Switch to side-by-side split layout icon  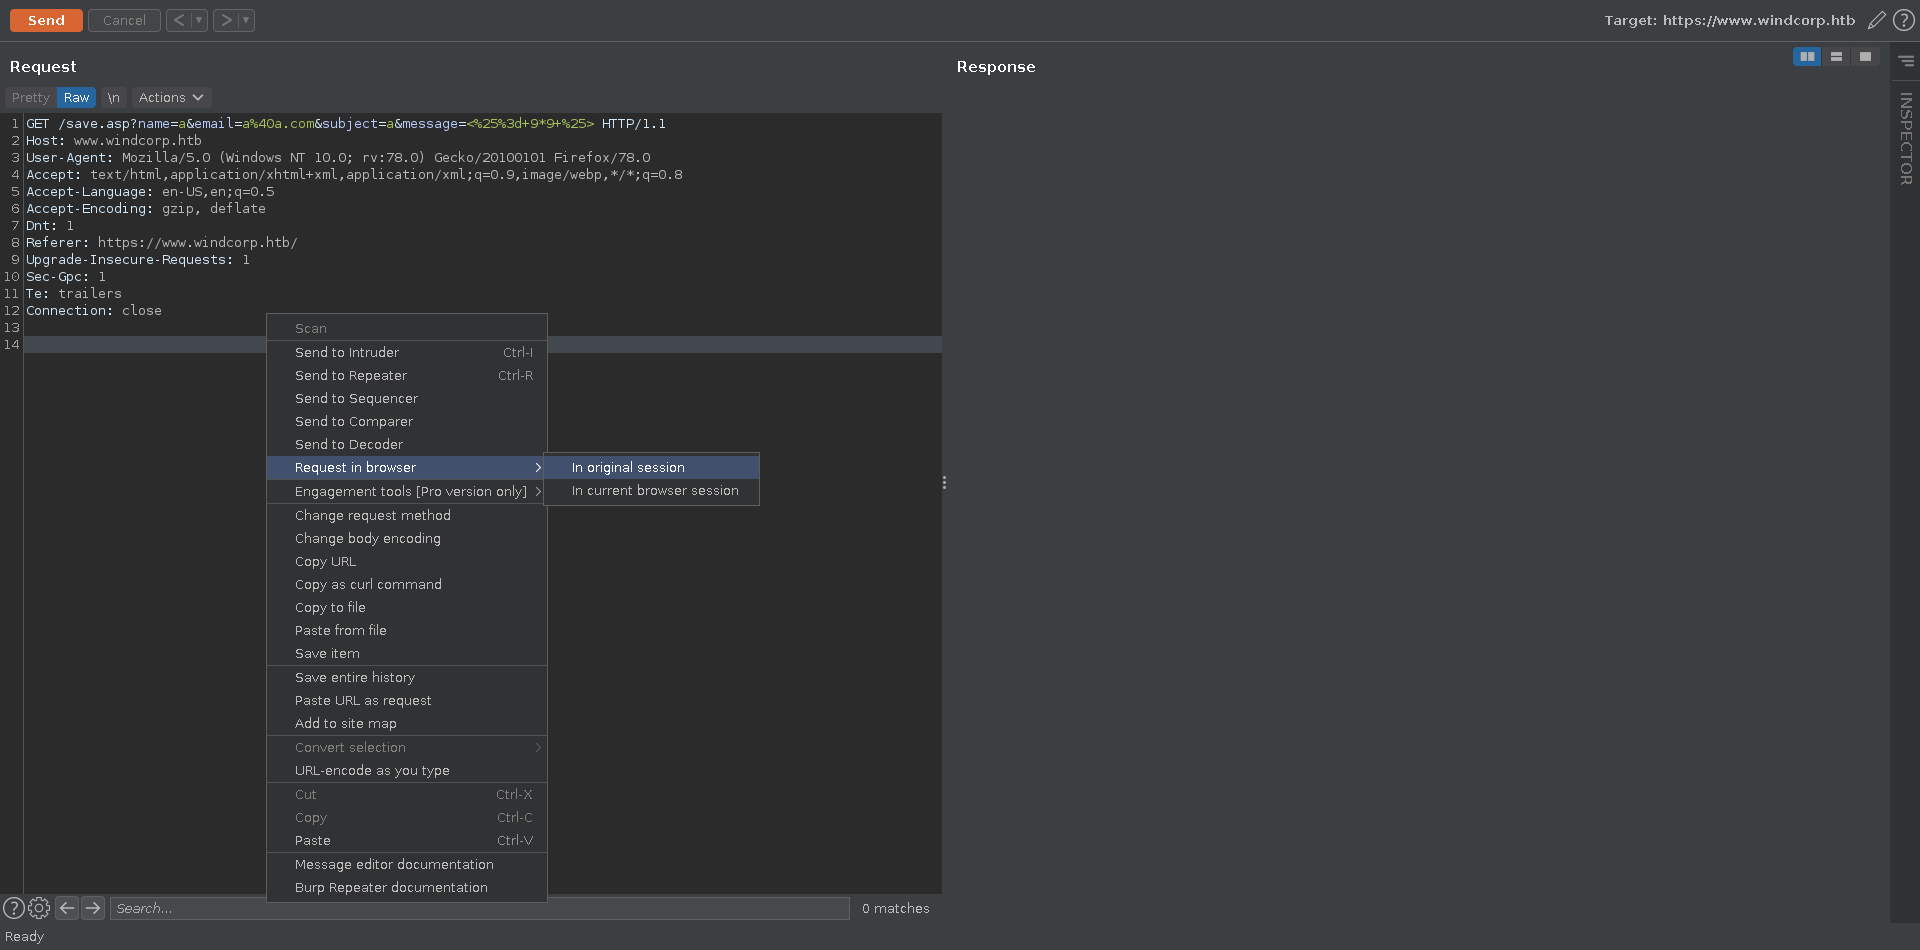click(1807, 57)
